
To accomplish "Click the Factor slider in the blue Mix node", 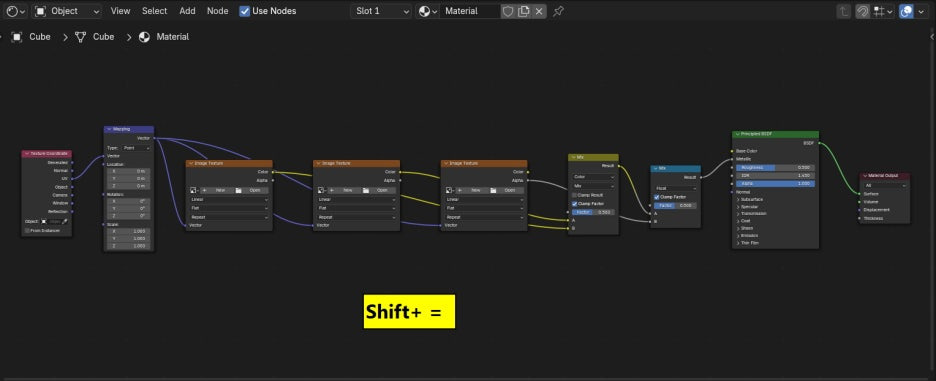I will (676, 205).
